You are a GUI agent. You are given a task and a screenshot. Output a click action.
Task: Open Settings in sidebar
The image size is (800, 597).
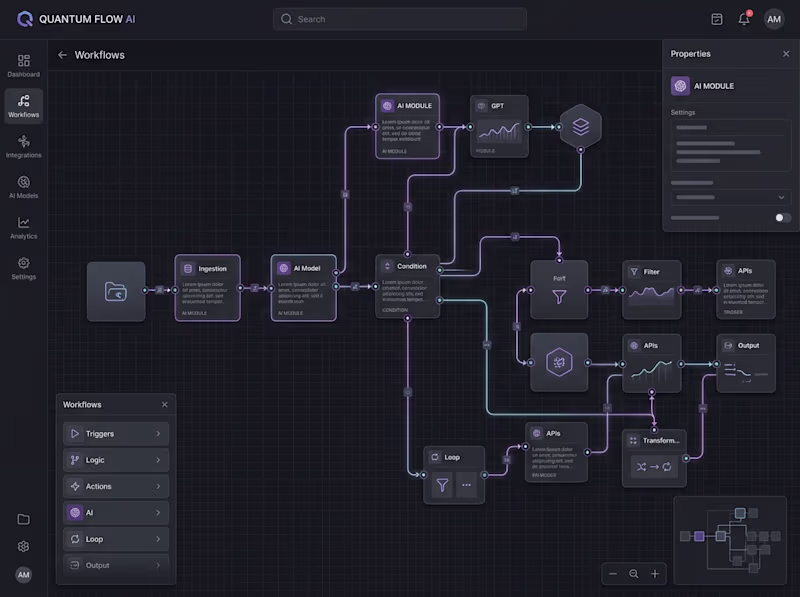click(23, 268)
